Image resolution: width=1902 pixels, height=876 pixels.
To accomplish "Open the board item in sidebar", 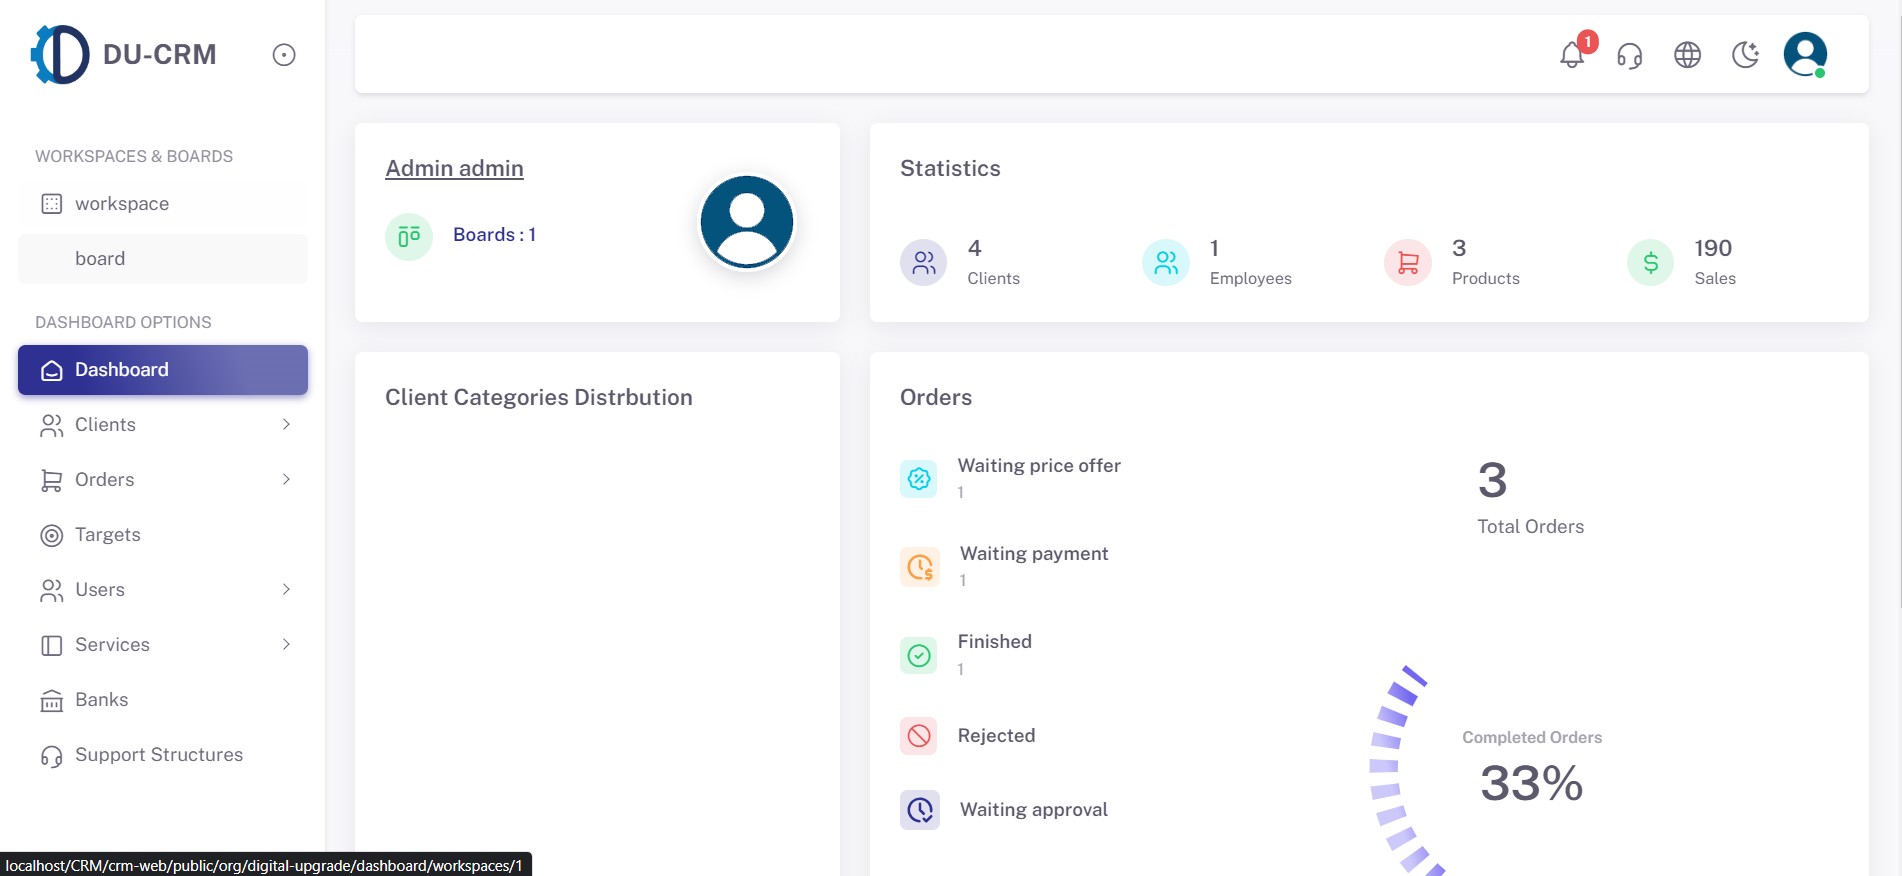I will pos(163,259).
